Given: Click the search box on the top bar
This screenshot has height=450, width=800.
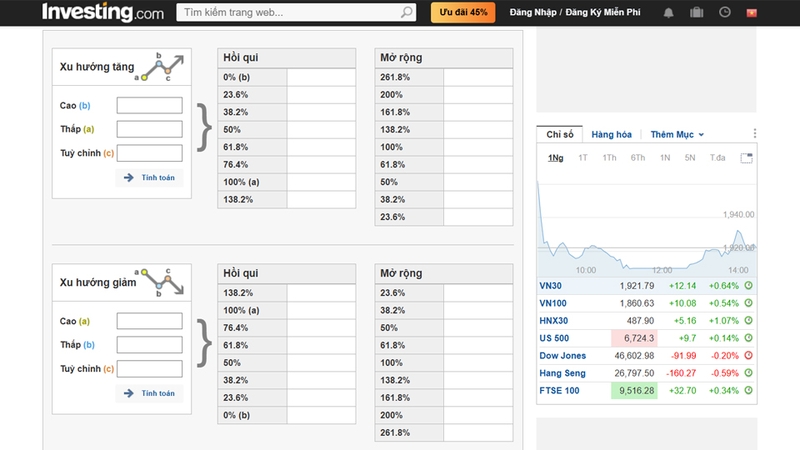Looking at the screenshot, I should point(296,12).
